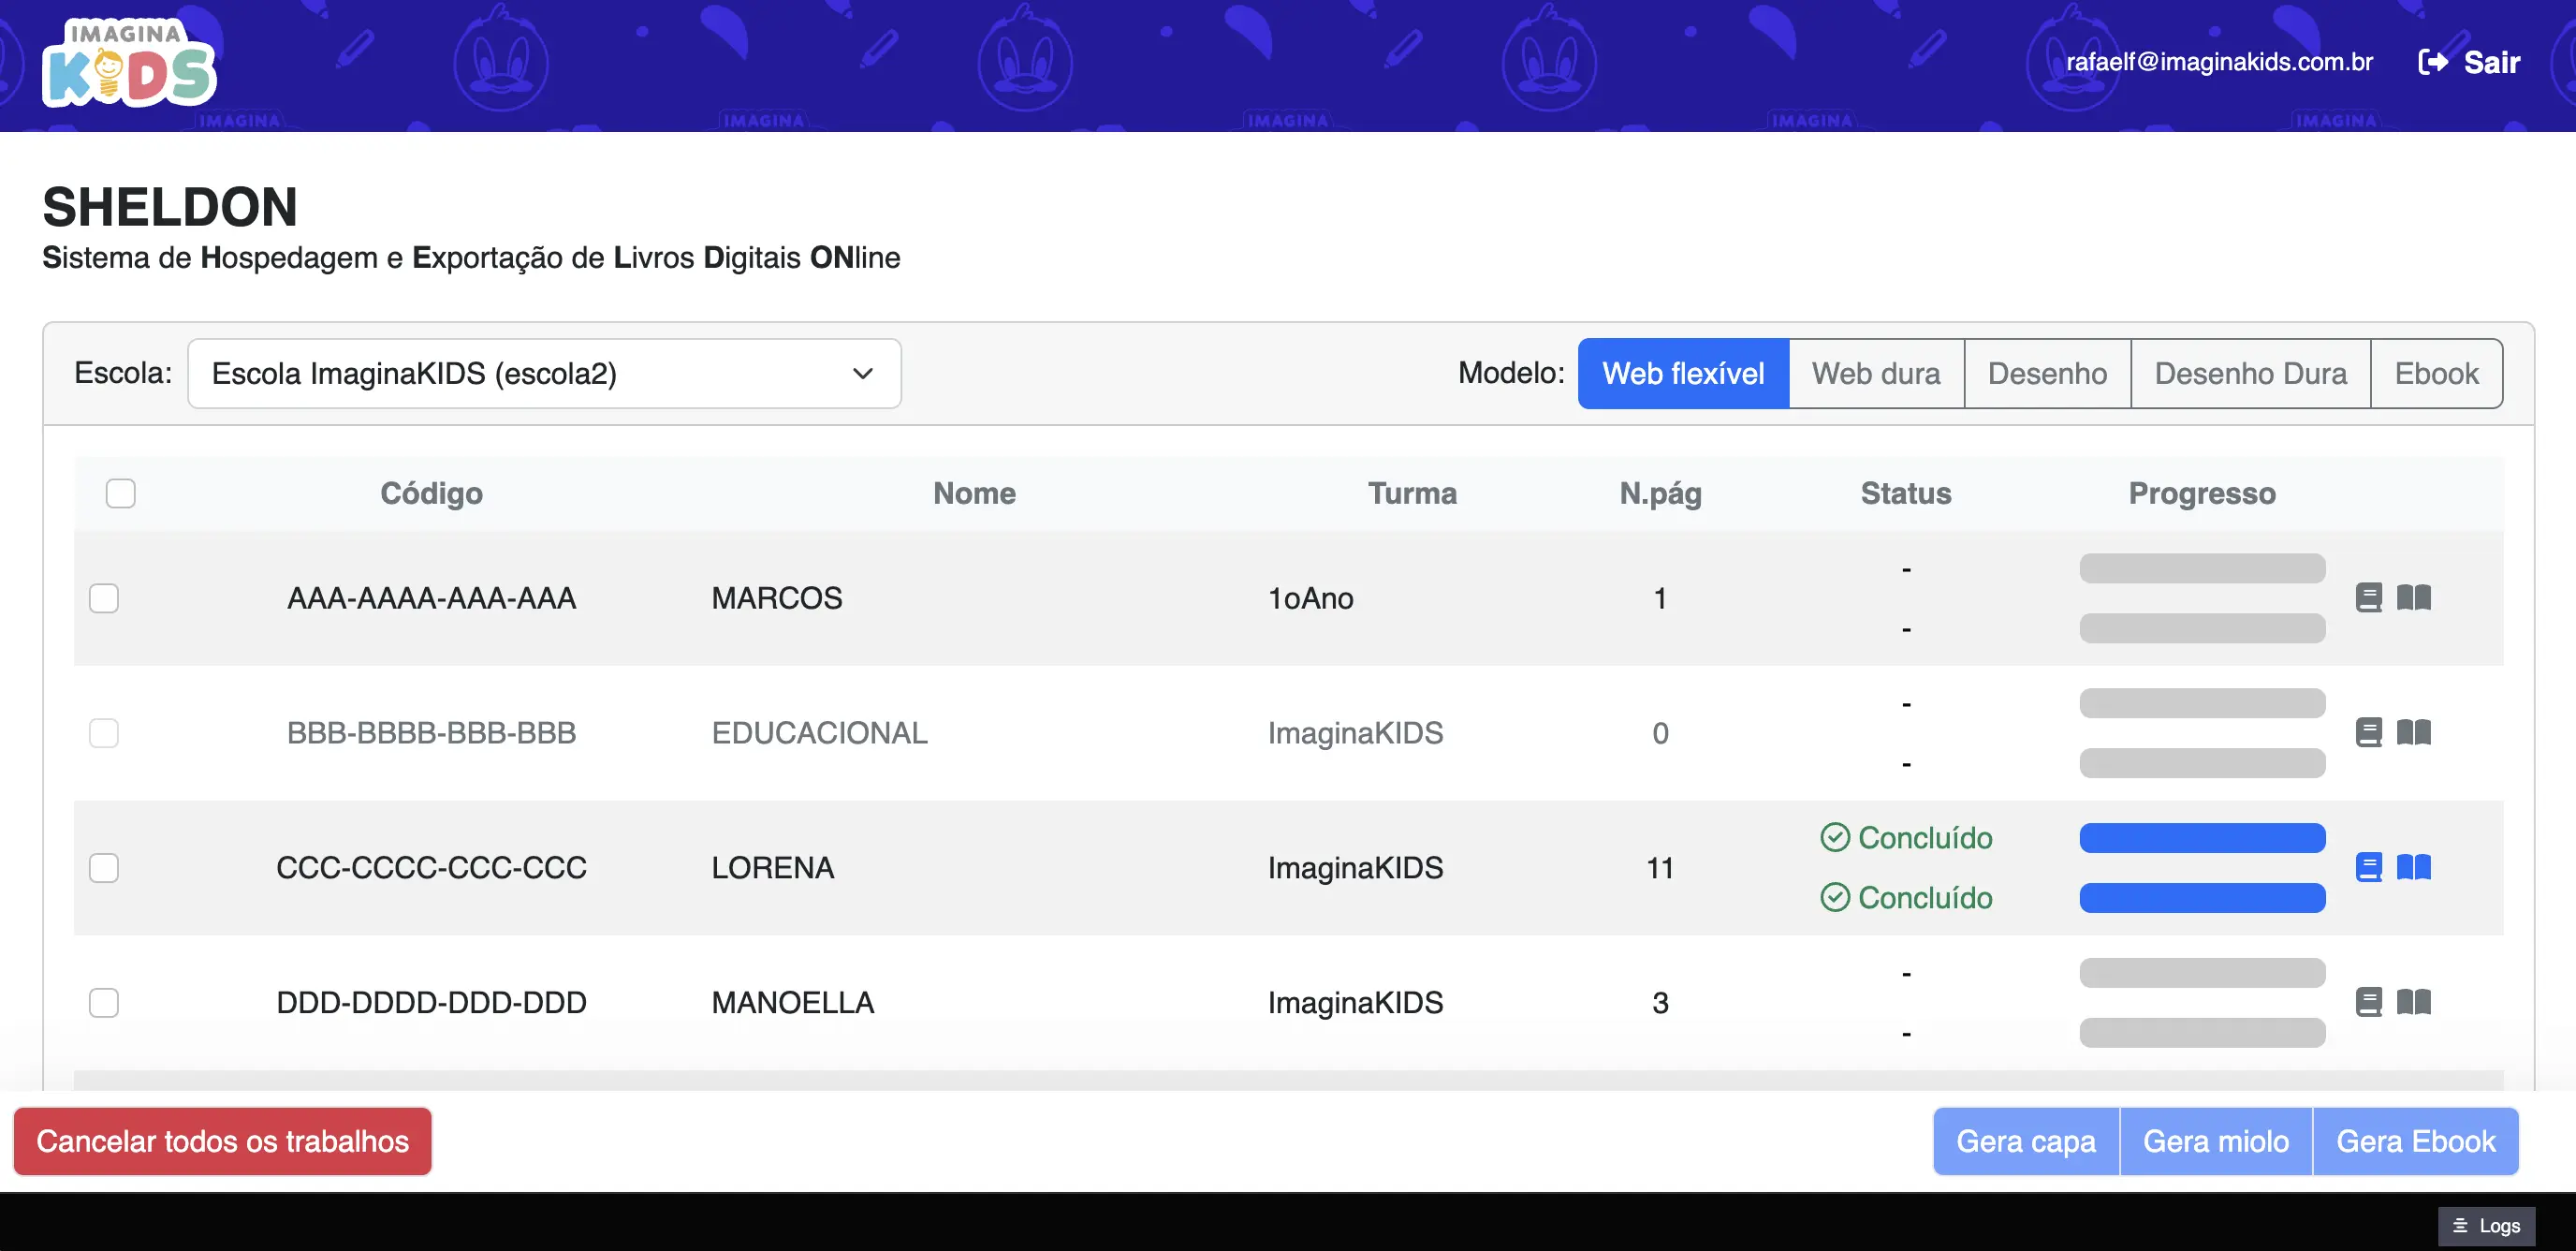Select the Ebook model tab
This screenshot has width=2576, height=1251.
2436,373
